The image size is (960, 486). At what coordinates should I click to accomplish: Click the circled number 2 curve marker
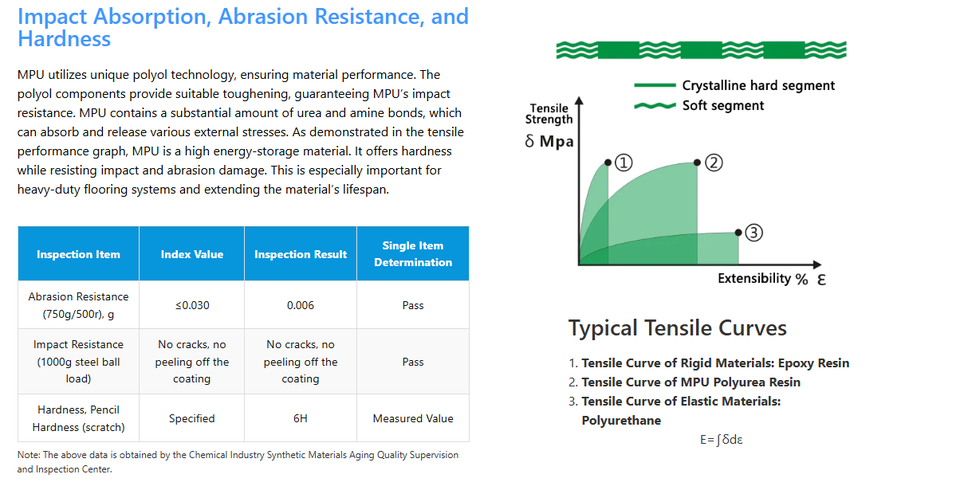pos(713,163)
